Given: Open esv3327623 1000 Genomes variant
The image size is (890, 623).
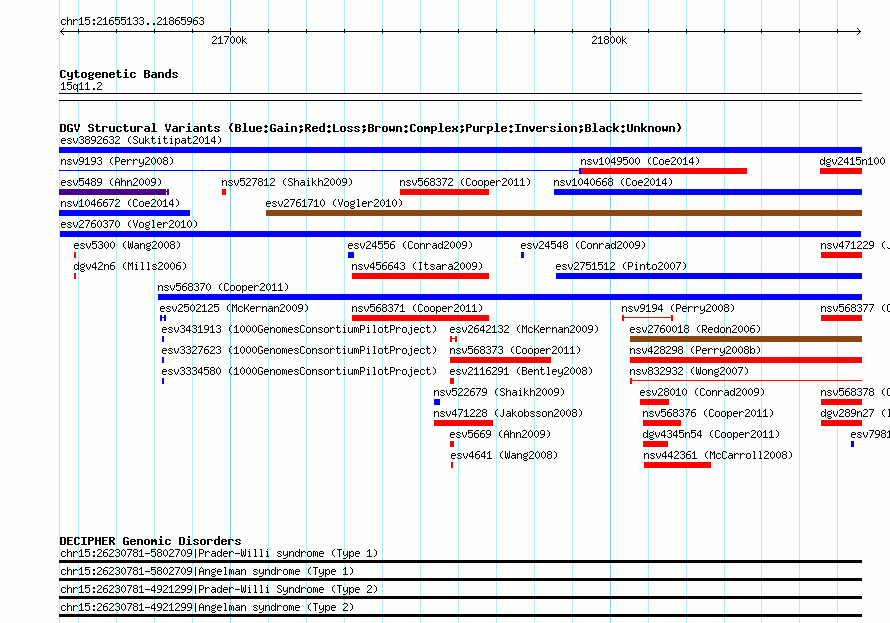Looking at the screenshot, I should (299, 350).
